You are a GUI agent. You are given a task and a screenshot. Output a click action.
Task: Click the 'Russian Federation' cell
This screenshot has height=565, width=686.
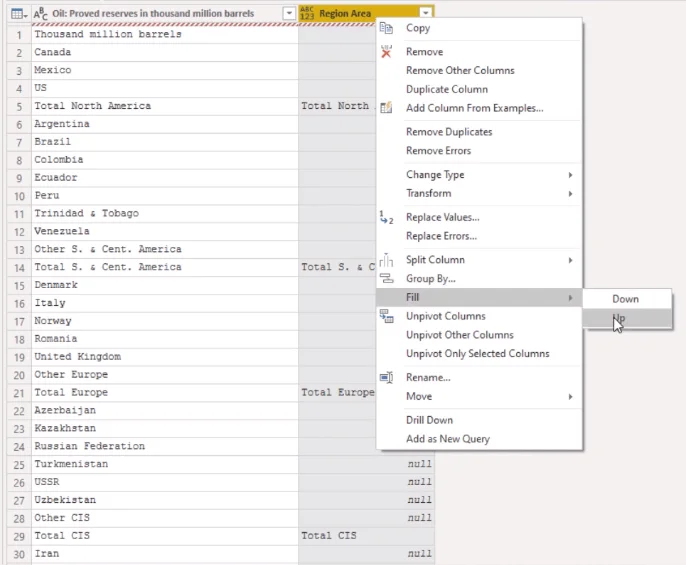click(164, 446)
